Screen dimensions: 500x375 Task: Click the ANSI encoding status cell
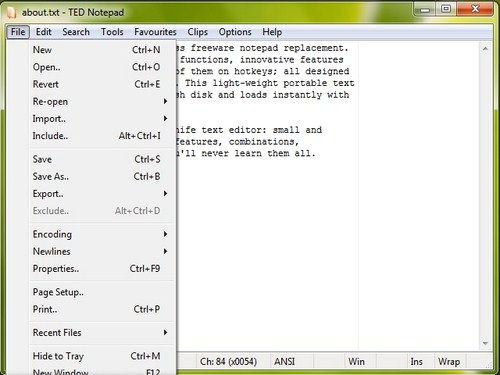point(291,362)
